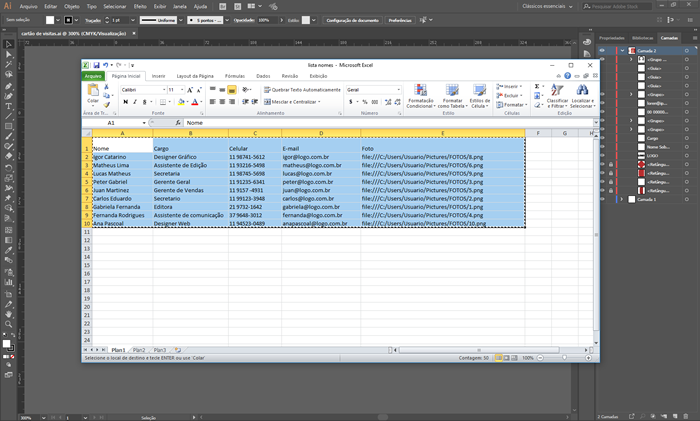
Task: Select the Lasso tool
Action: pyautogui.click(x=8, y=75)
